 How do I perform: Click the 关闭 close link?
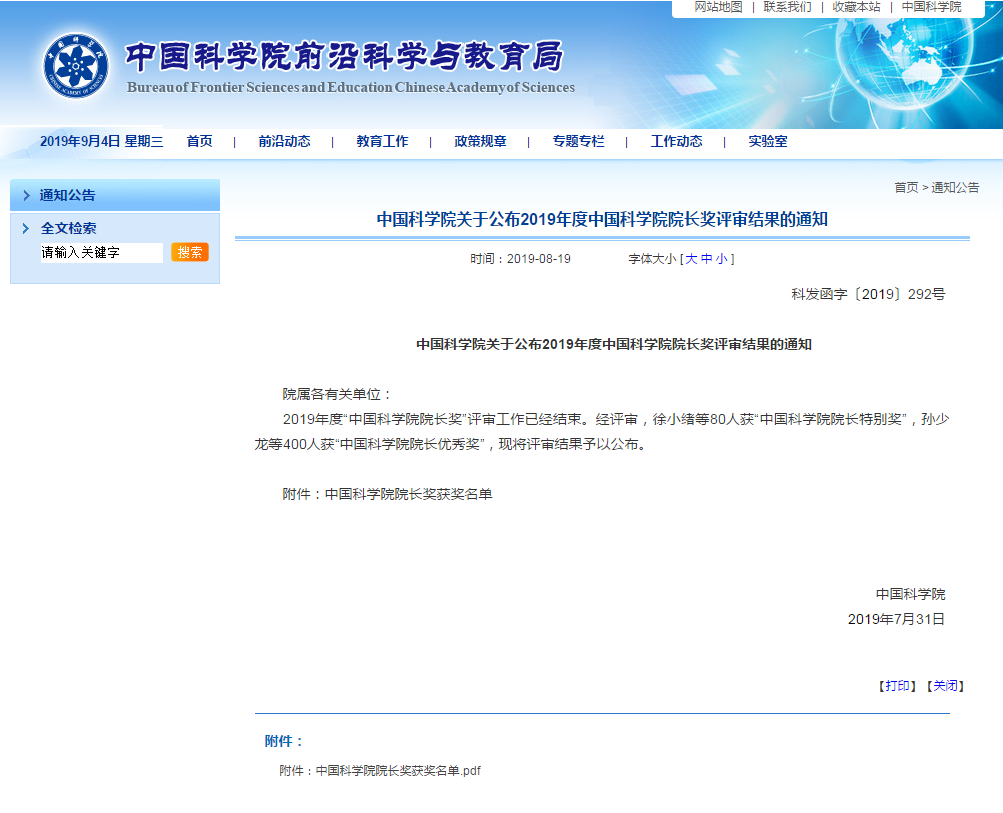pos(945,686)
